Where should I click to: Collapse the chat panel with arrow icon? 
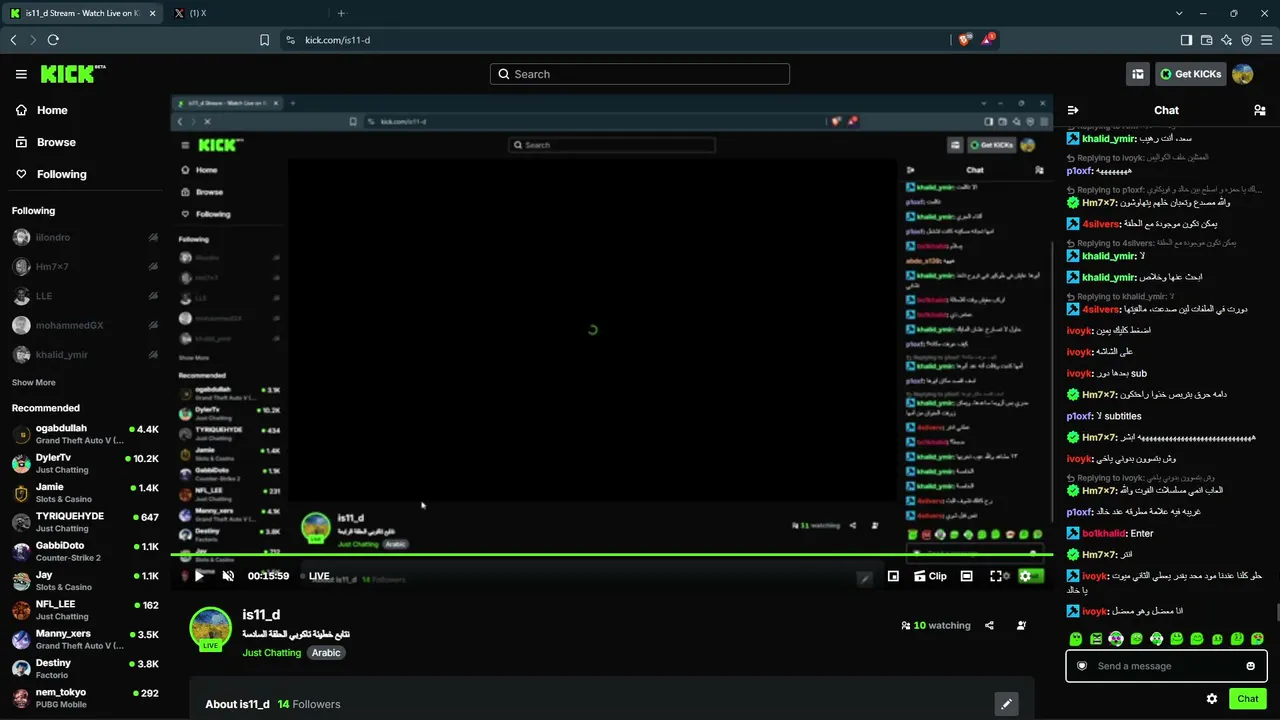pyautogui.click(x=1073, y=110)
